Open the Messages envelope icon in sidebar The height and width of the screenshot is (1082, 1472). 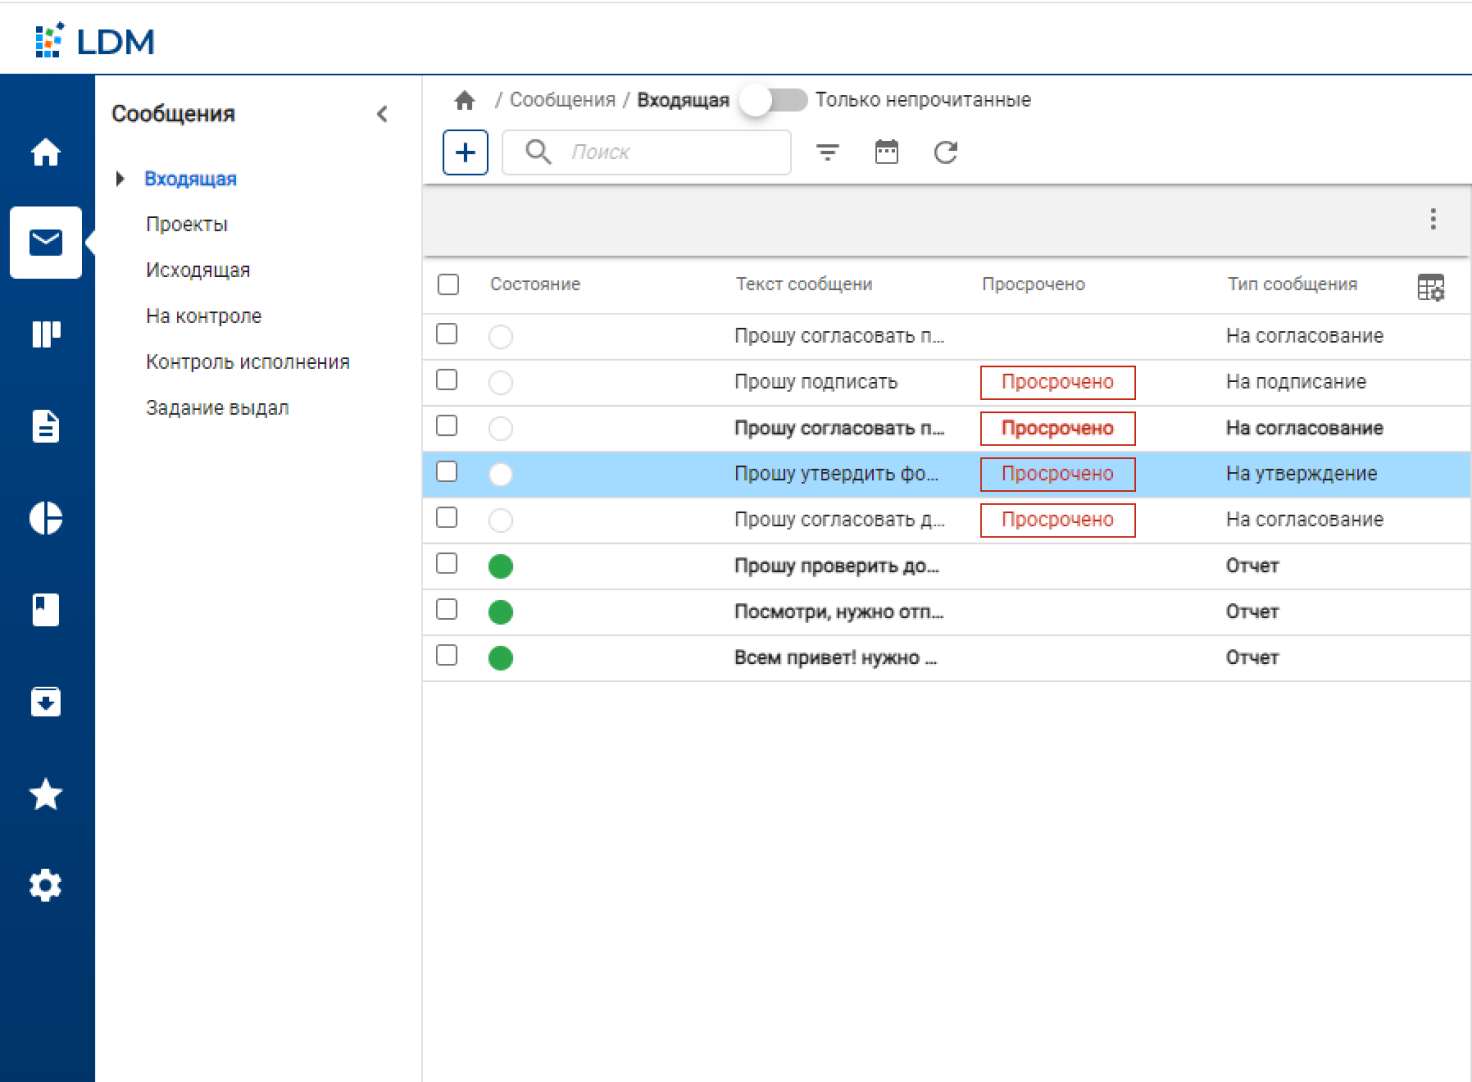[x=46, y=242]
